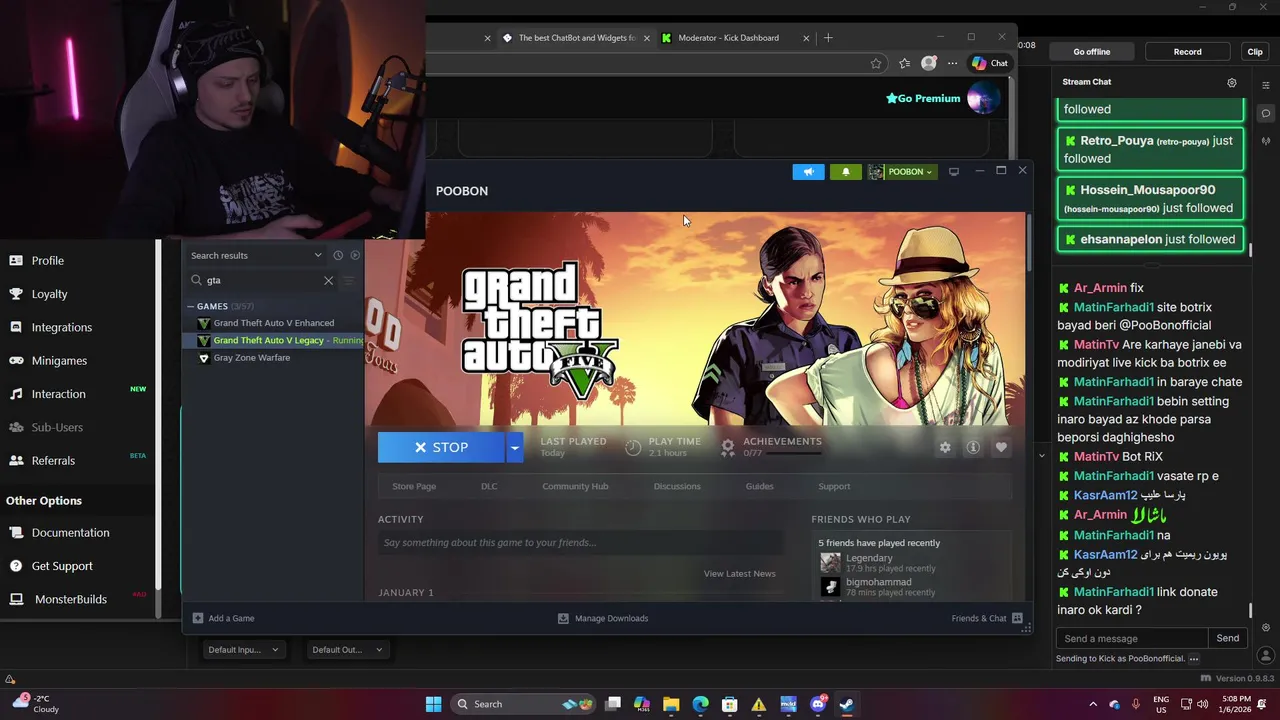Open the POOBON account dropdown in Steam
Viewport: 1280px width, 720px height.
(x=902, y=172)
